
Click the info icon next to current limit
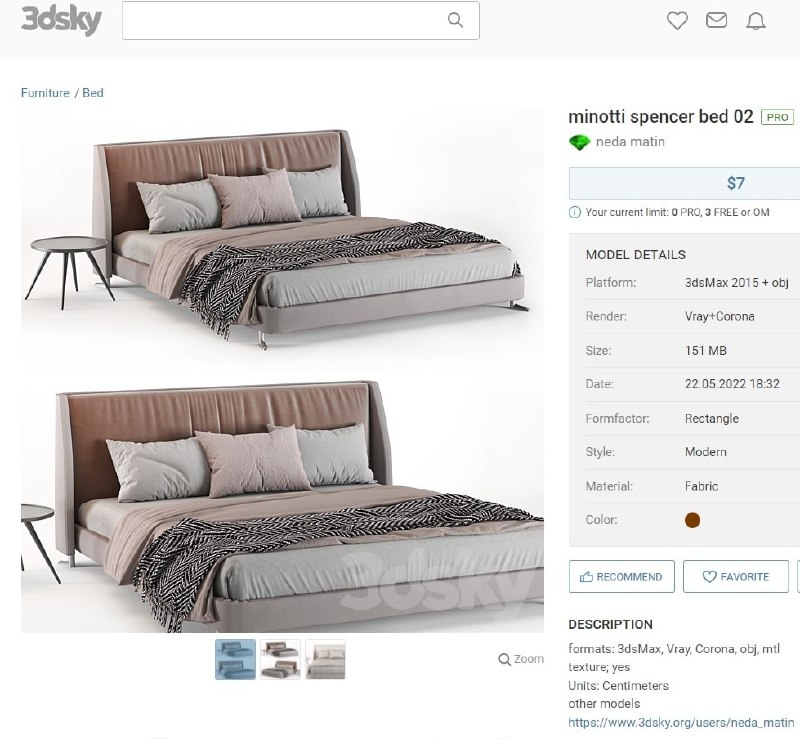point(574,212)
